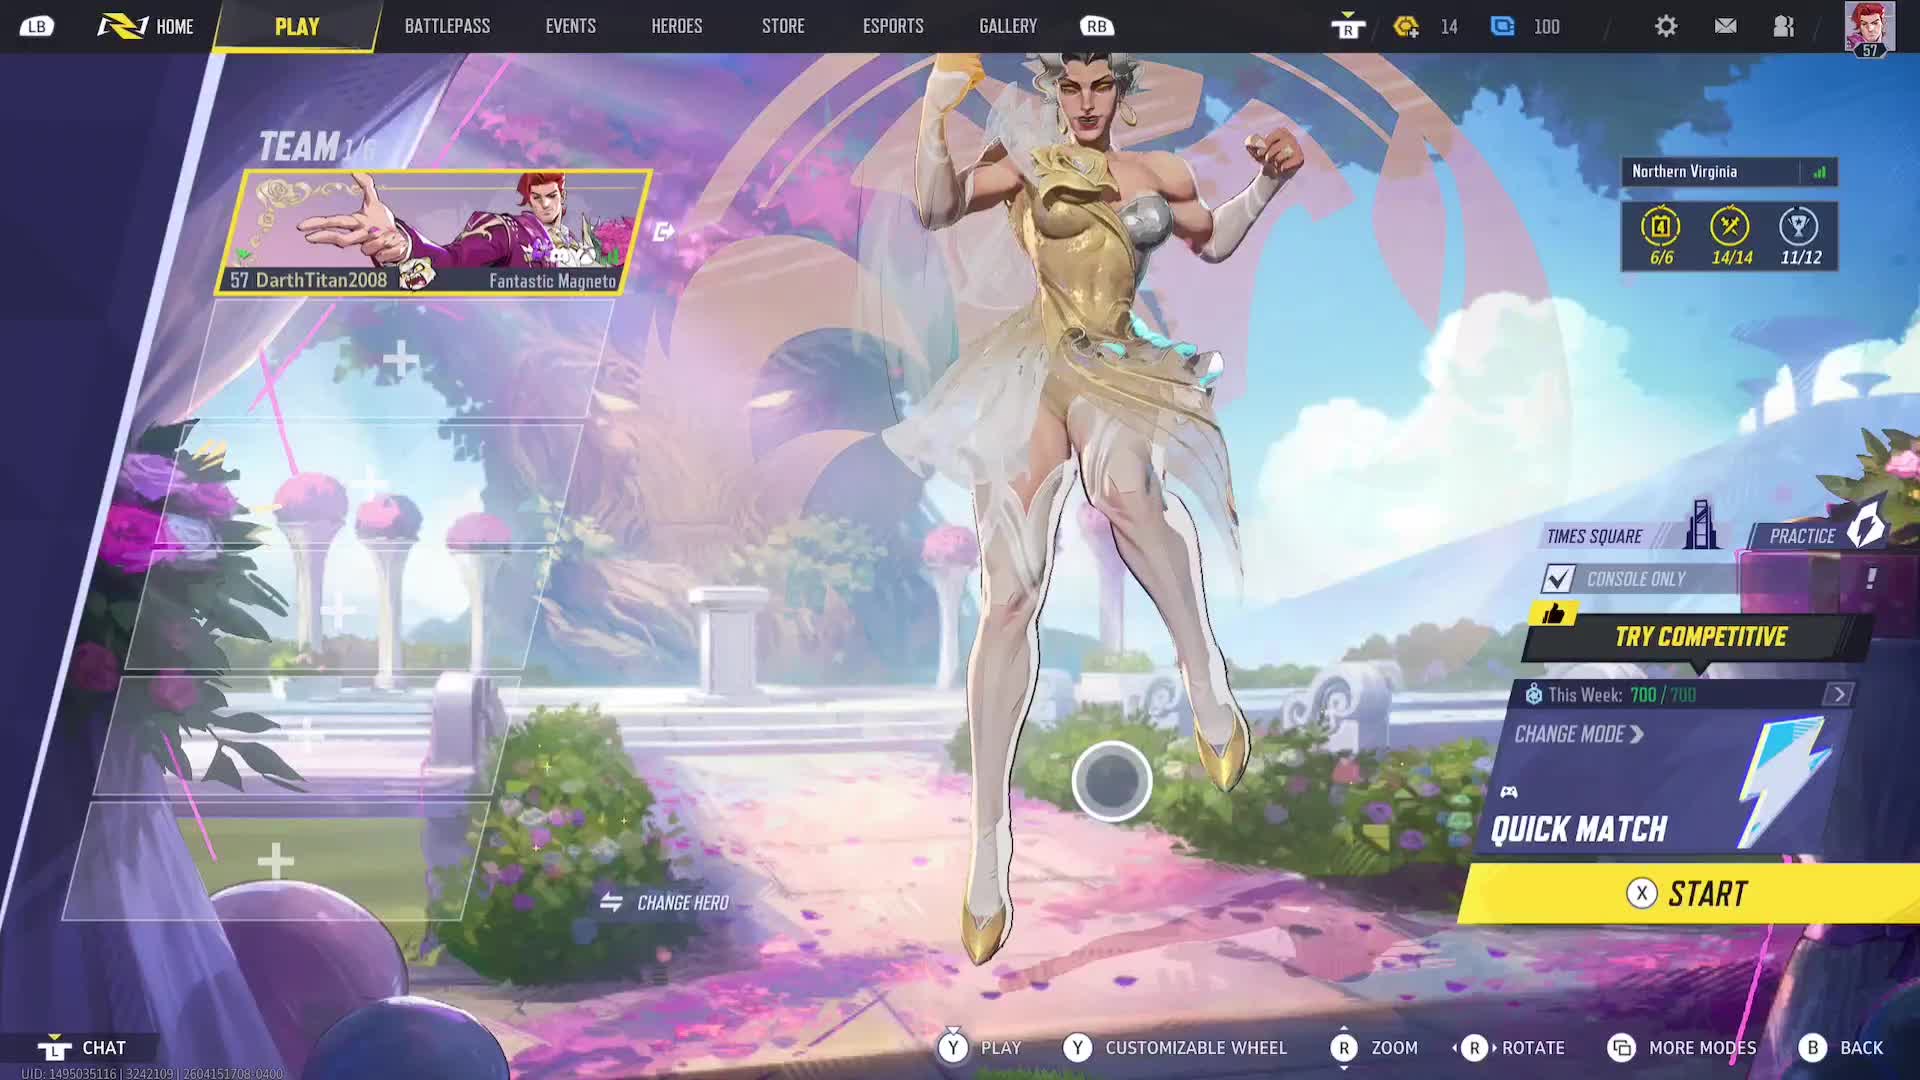
Task: View the GALLERY tab
Action: [x=1008, y=26]
